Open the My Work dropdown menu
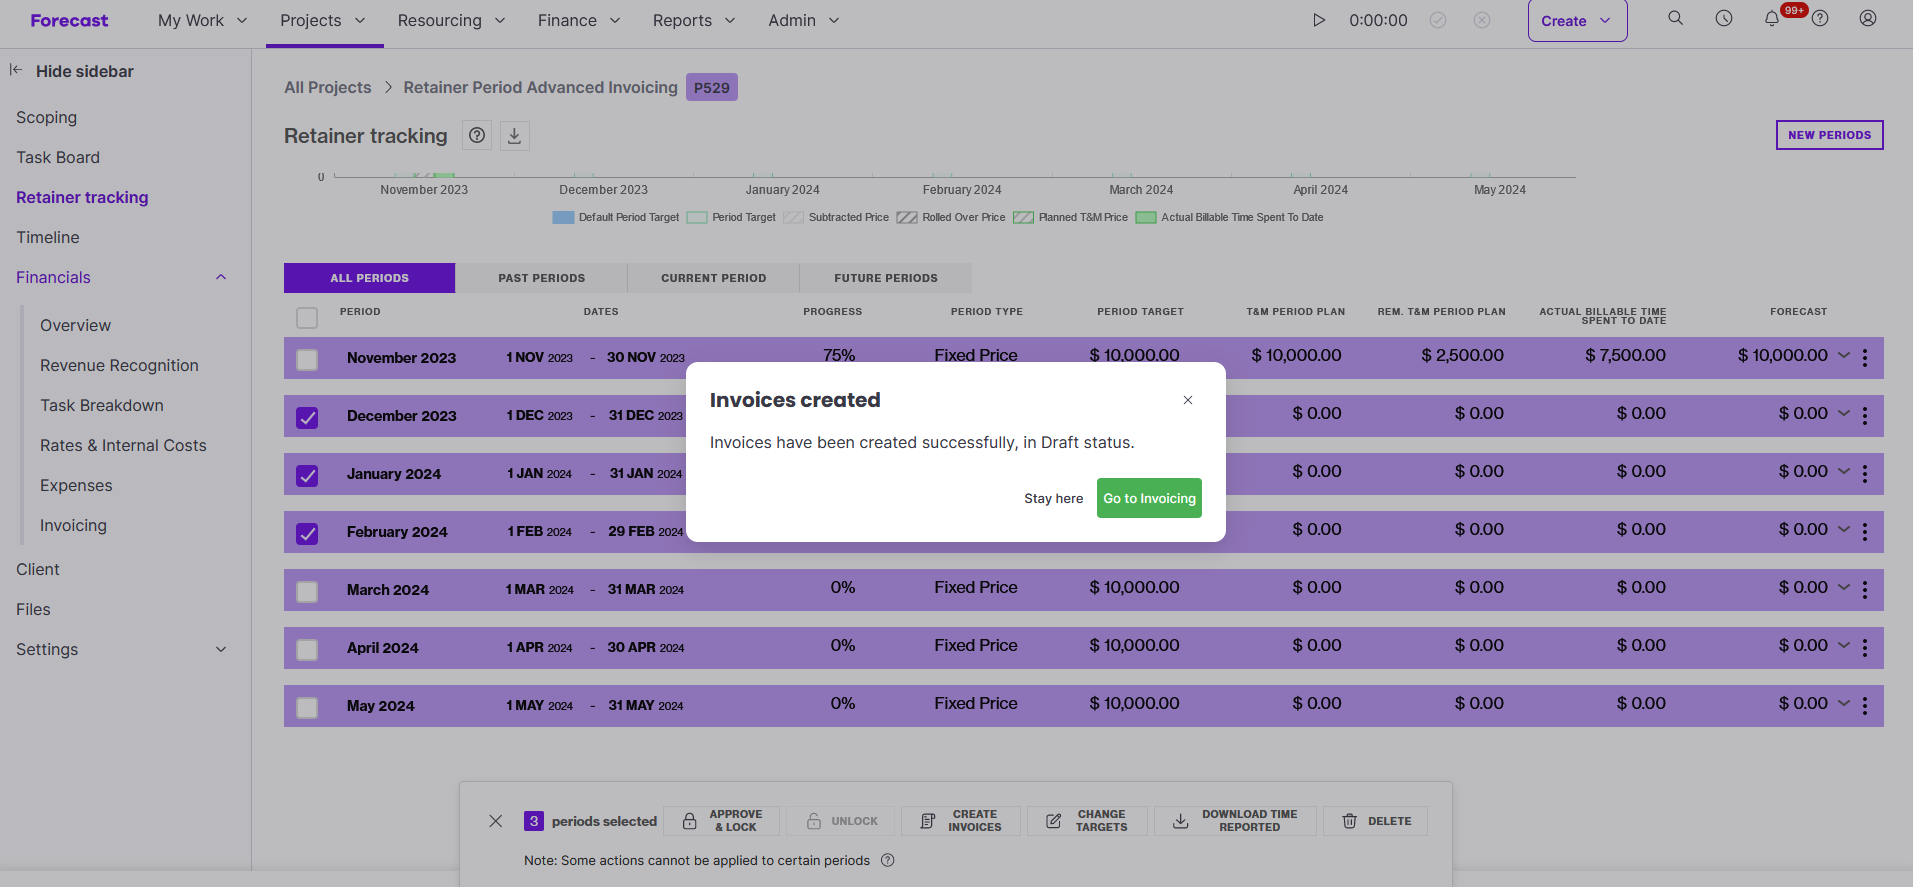 pyautogui.click(x=203, y=20)
